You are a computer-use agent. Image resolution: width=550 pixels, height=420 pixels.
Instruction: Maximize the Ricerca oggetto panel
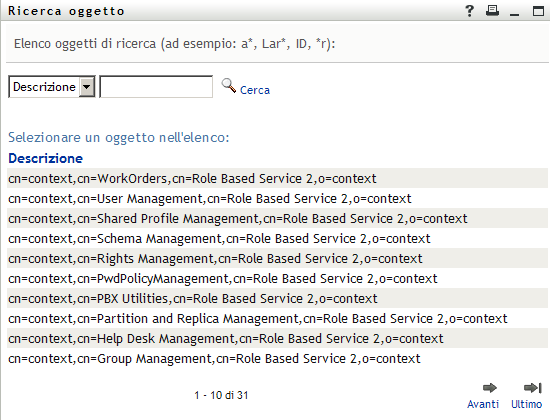[538, 11]
